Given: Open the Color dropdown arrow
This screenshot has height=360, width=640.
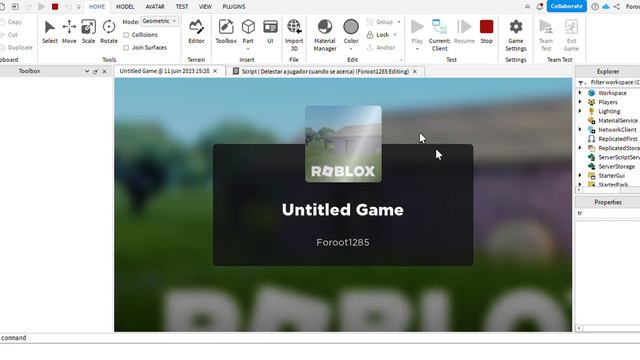Looking at the screenshot, I should [x=351, y=49].
